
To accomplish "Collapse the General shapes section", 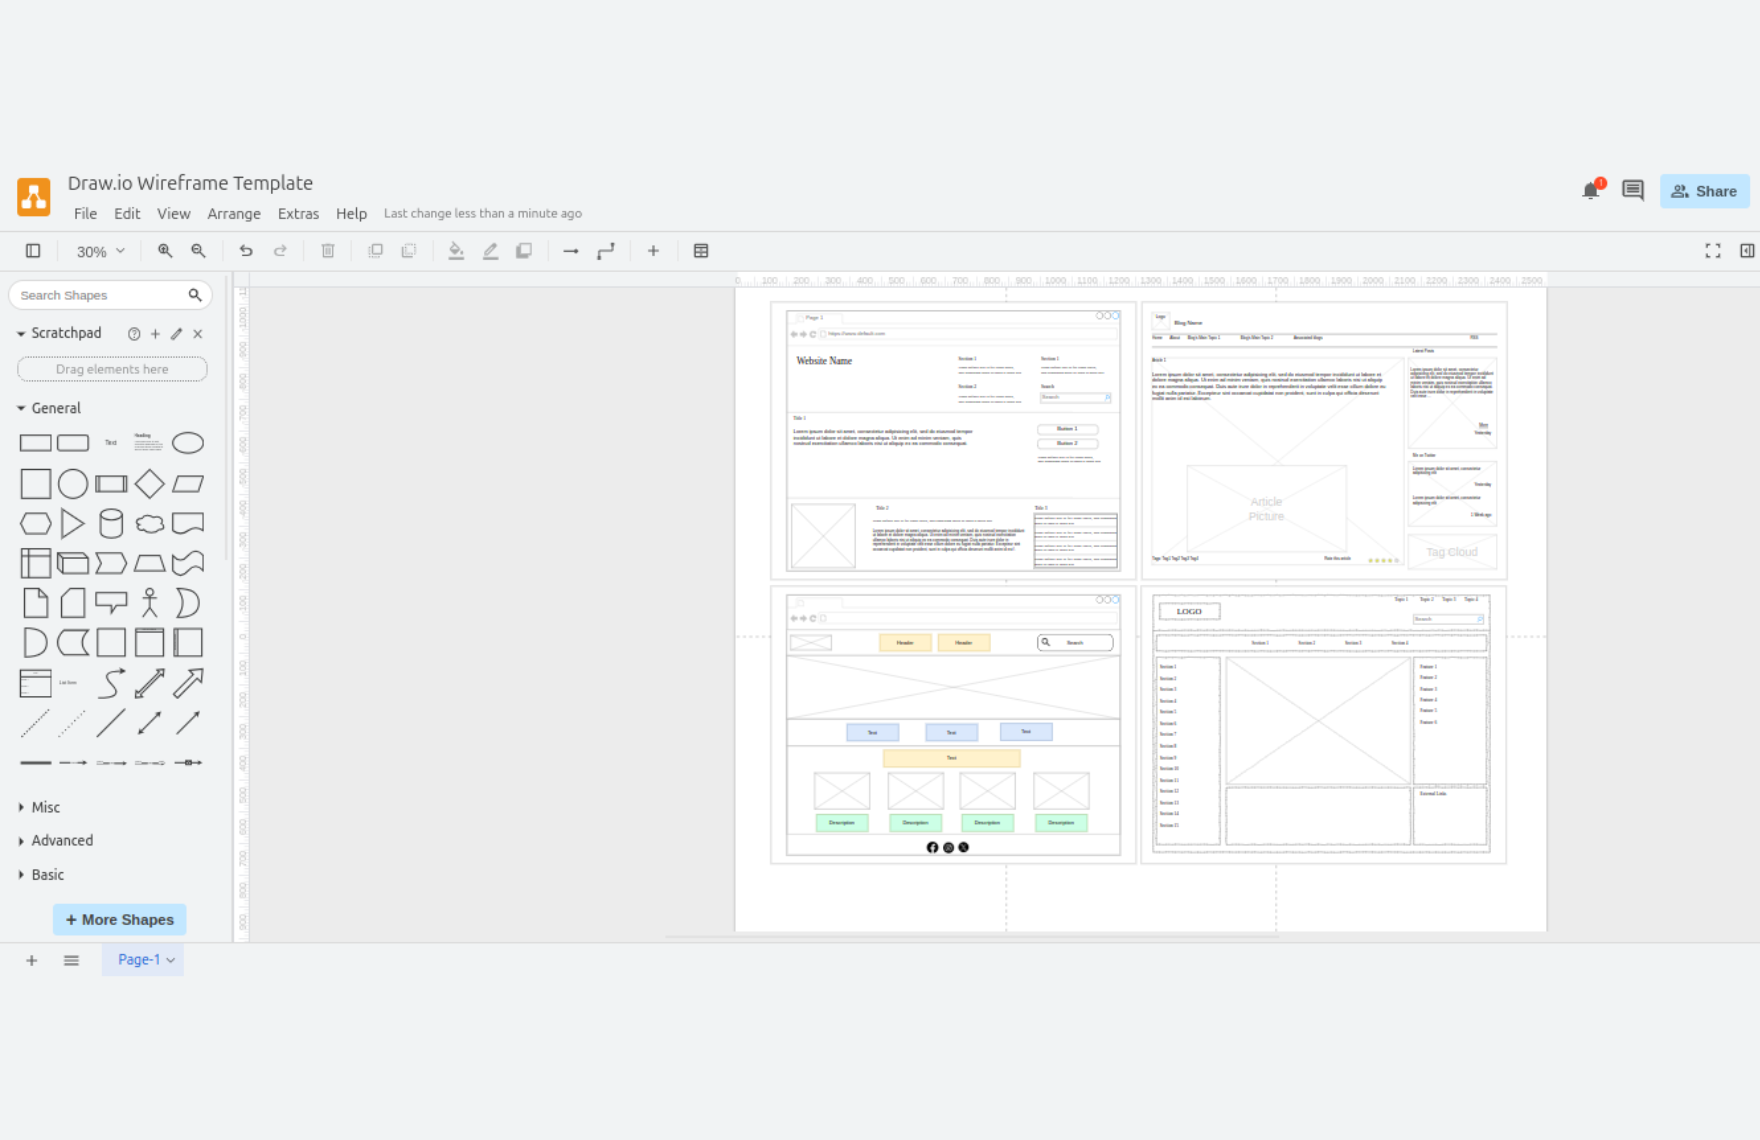I will pyautogui.click(x=55, y=408).
